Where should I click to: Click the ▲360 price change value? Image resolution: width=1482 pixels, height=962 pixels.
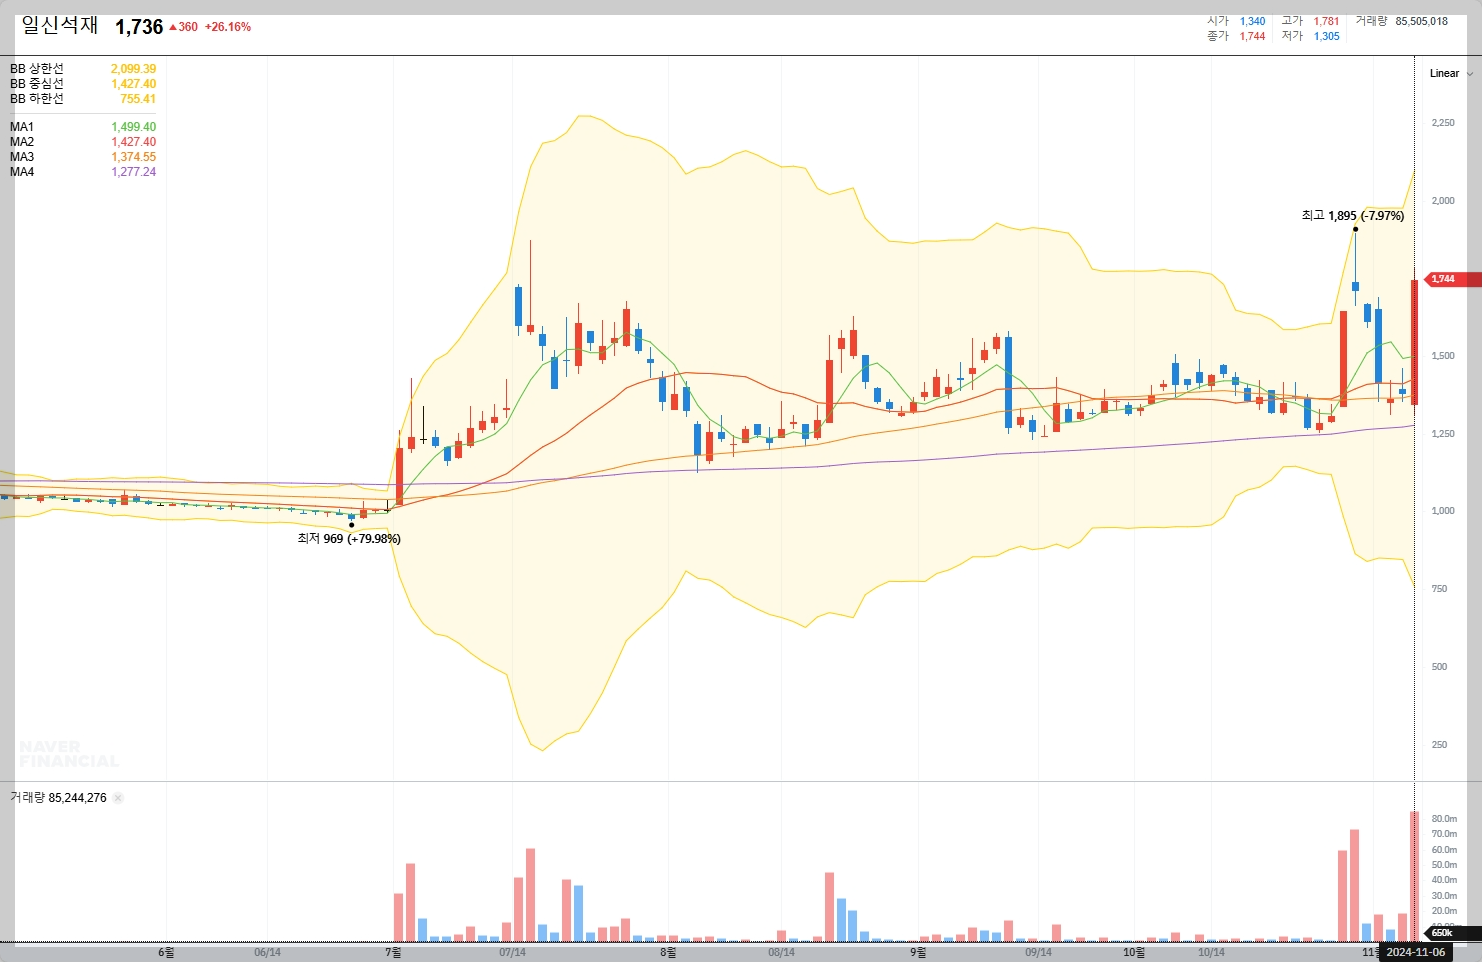click(183, 27)
